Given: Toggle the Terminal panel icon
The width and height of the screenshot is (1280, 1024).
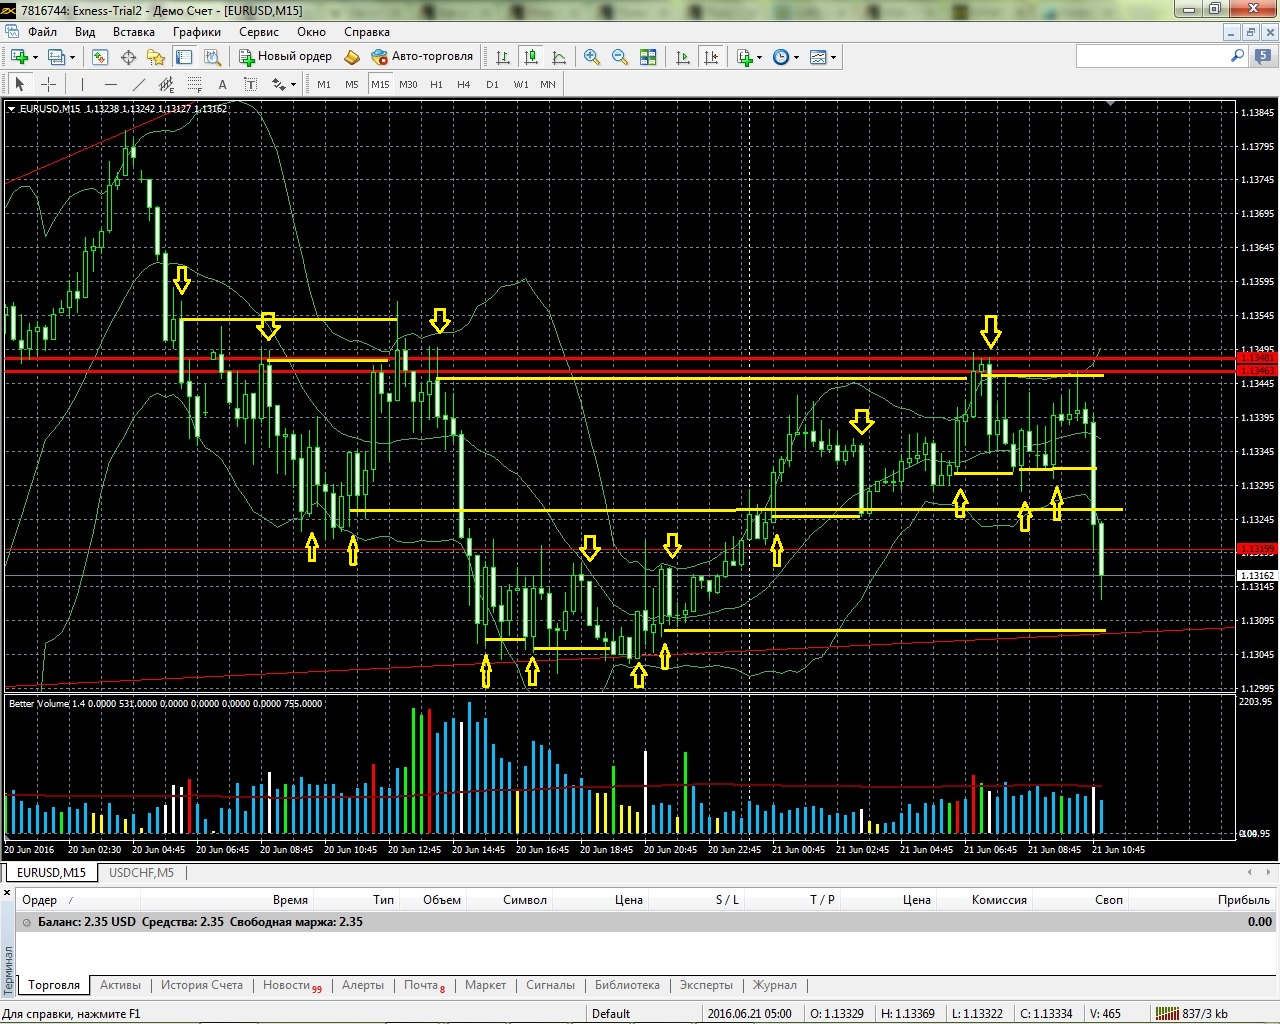Looking at the screenshot, I should point(184,57).
